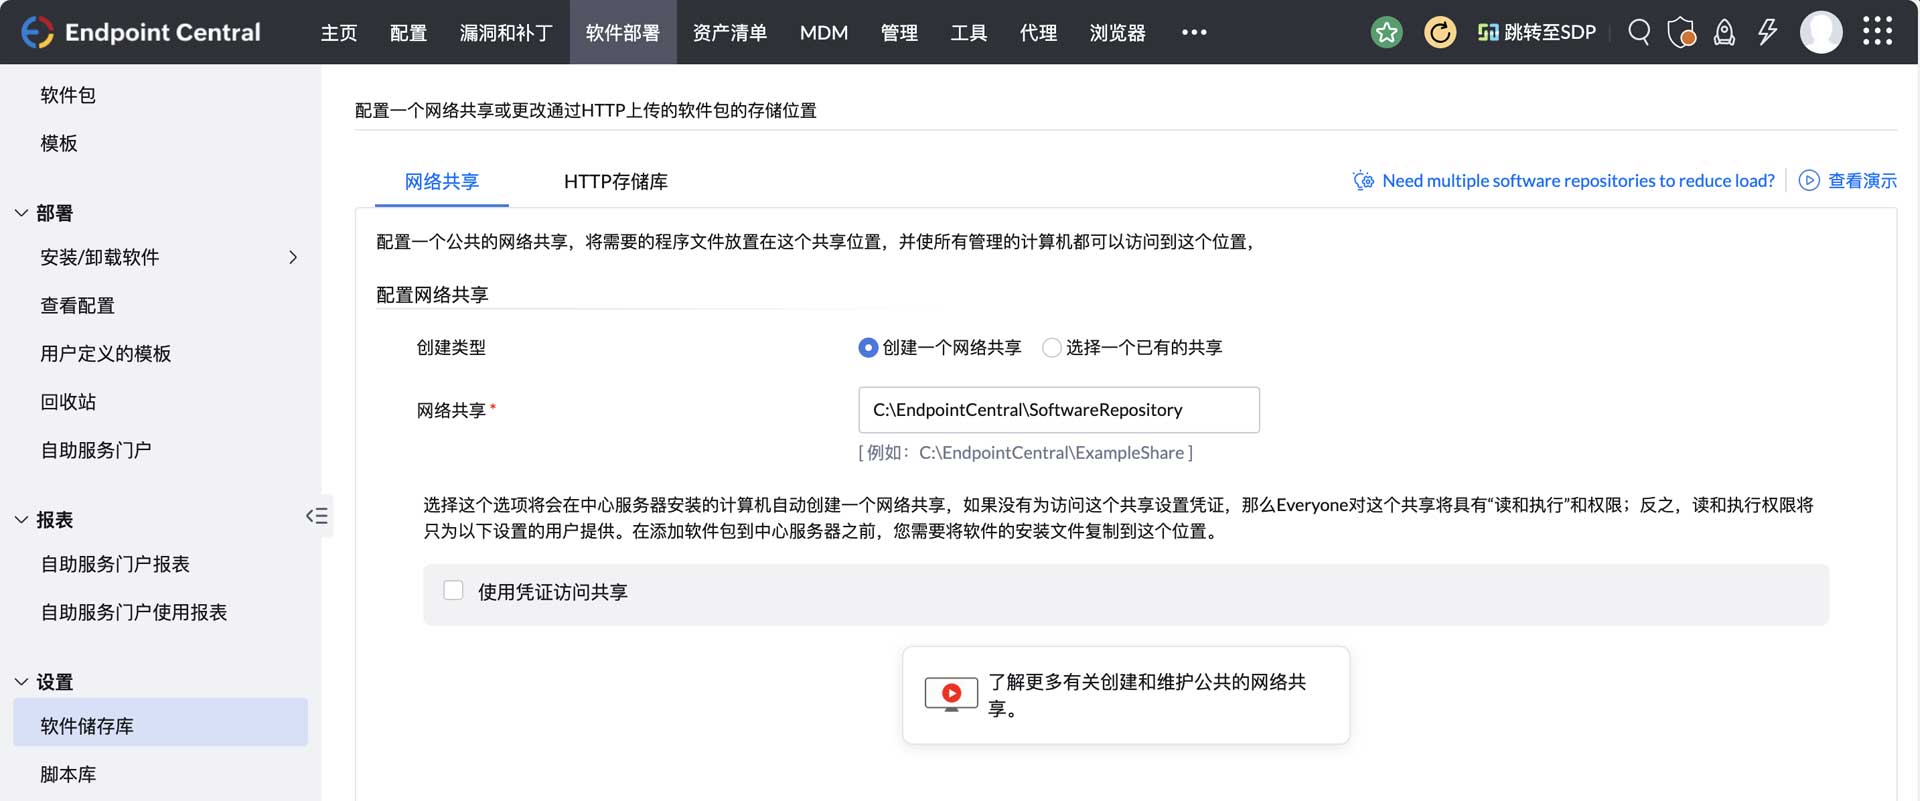Click the yellow refresh circle icon
1920x801 pixels.
1440,32
